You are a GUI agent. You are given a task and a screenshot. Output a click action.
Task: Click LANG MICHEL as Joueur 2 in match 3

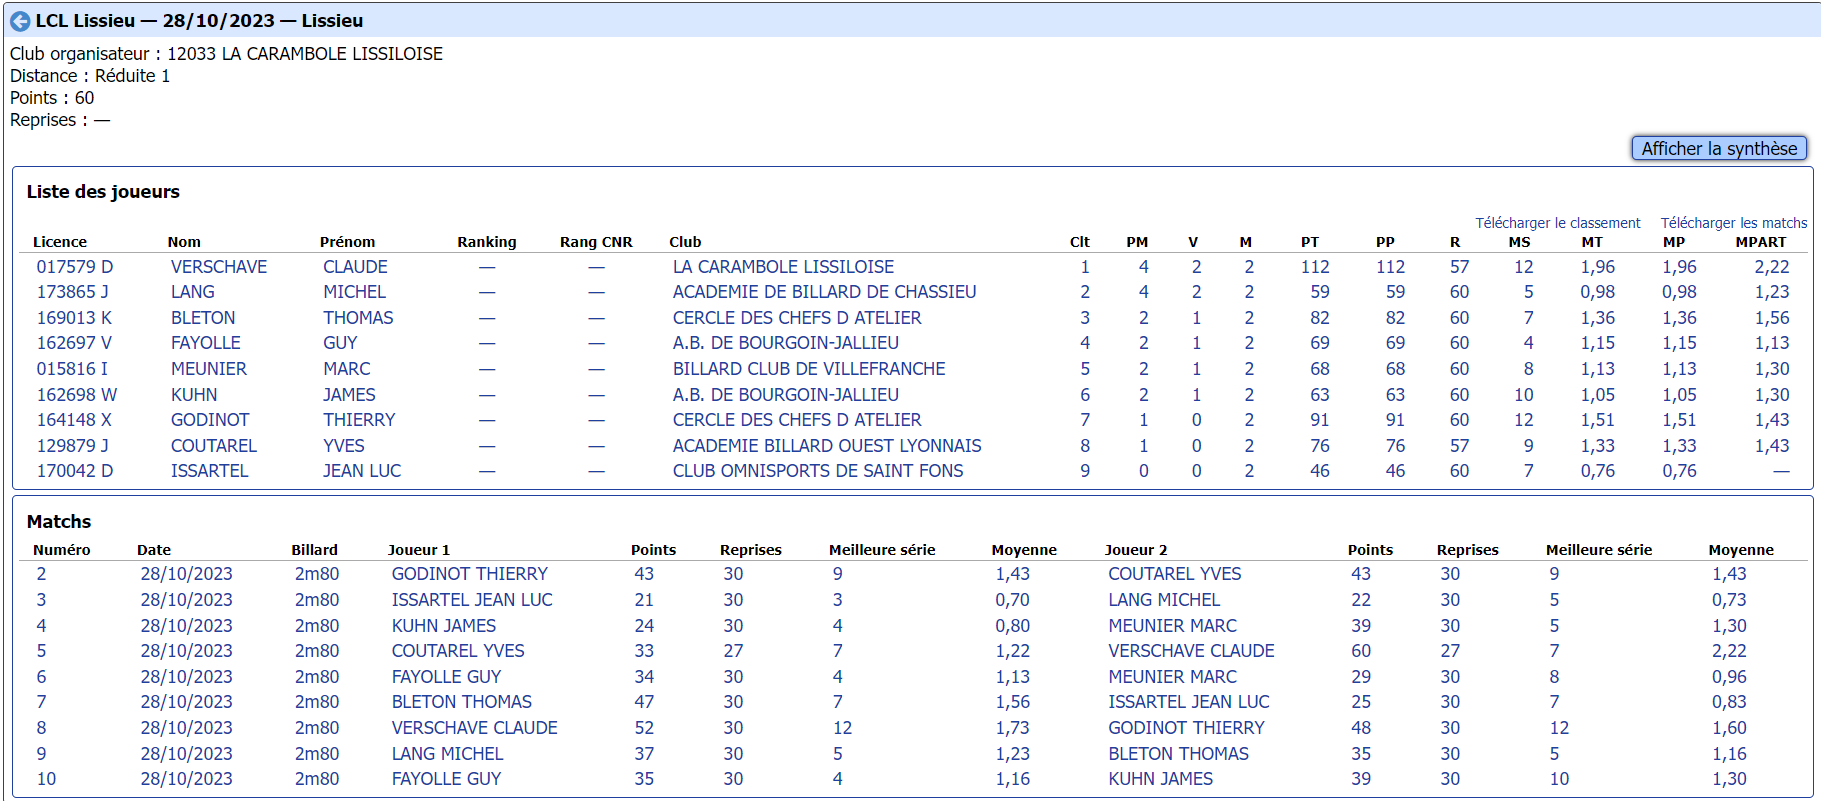pos(1164,600)
